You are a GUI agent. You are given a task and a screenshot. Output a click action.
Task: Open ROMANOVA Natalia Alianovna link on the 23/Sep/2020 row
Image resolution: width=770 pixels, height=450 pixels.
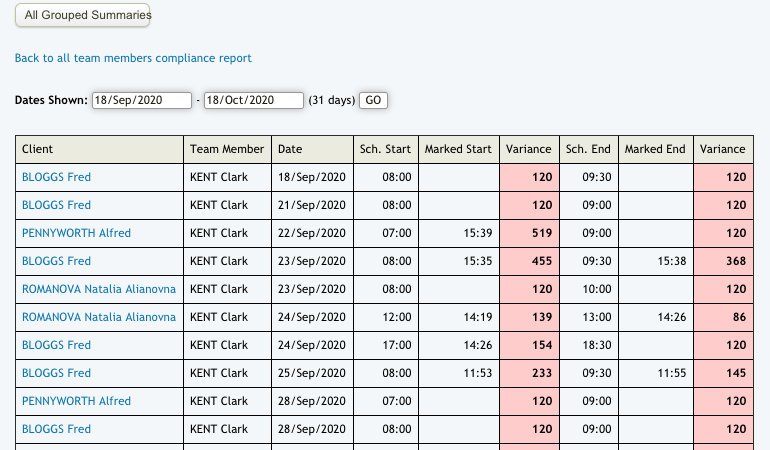coord(98,289)
